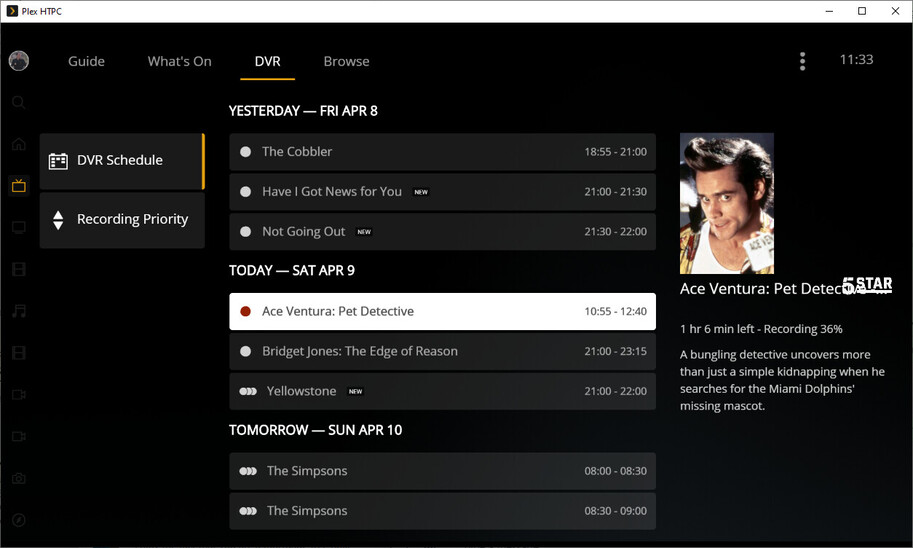Select Bridget Jones: The Edge of Reason
Viewport: 913px width, 548px height.
443,351
